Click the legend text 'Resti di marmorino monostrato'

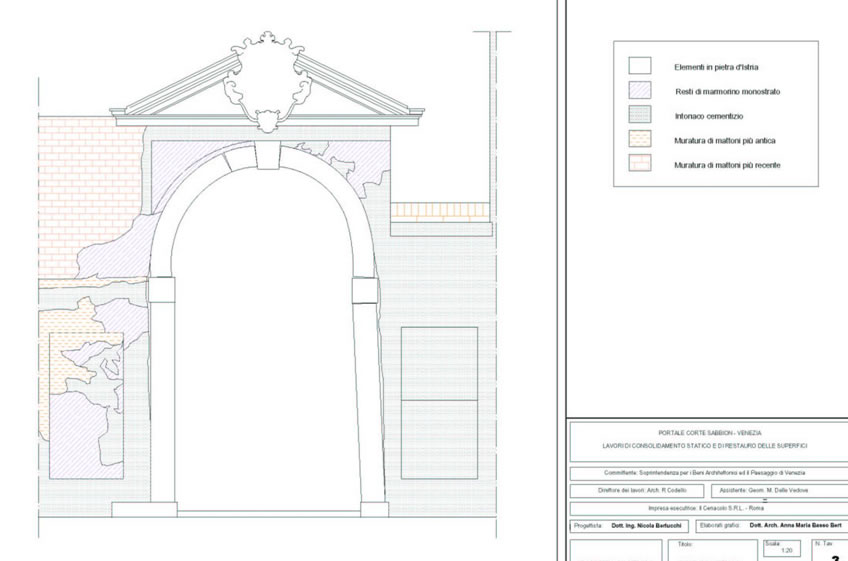[727, 92]
